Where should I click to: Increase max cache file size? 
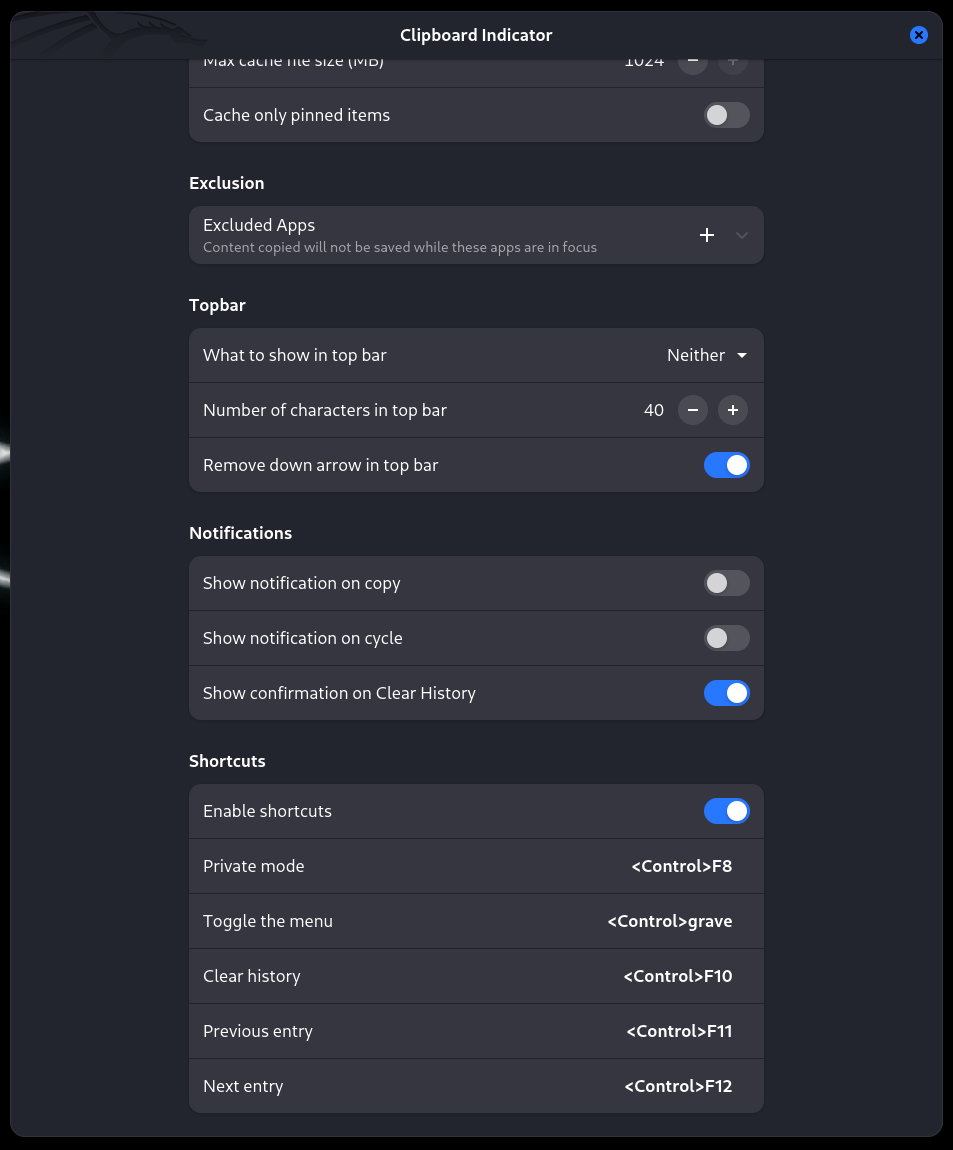[x=733, y=65]
